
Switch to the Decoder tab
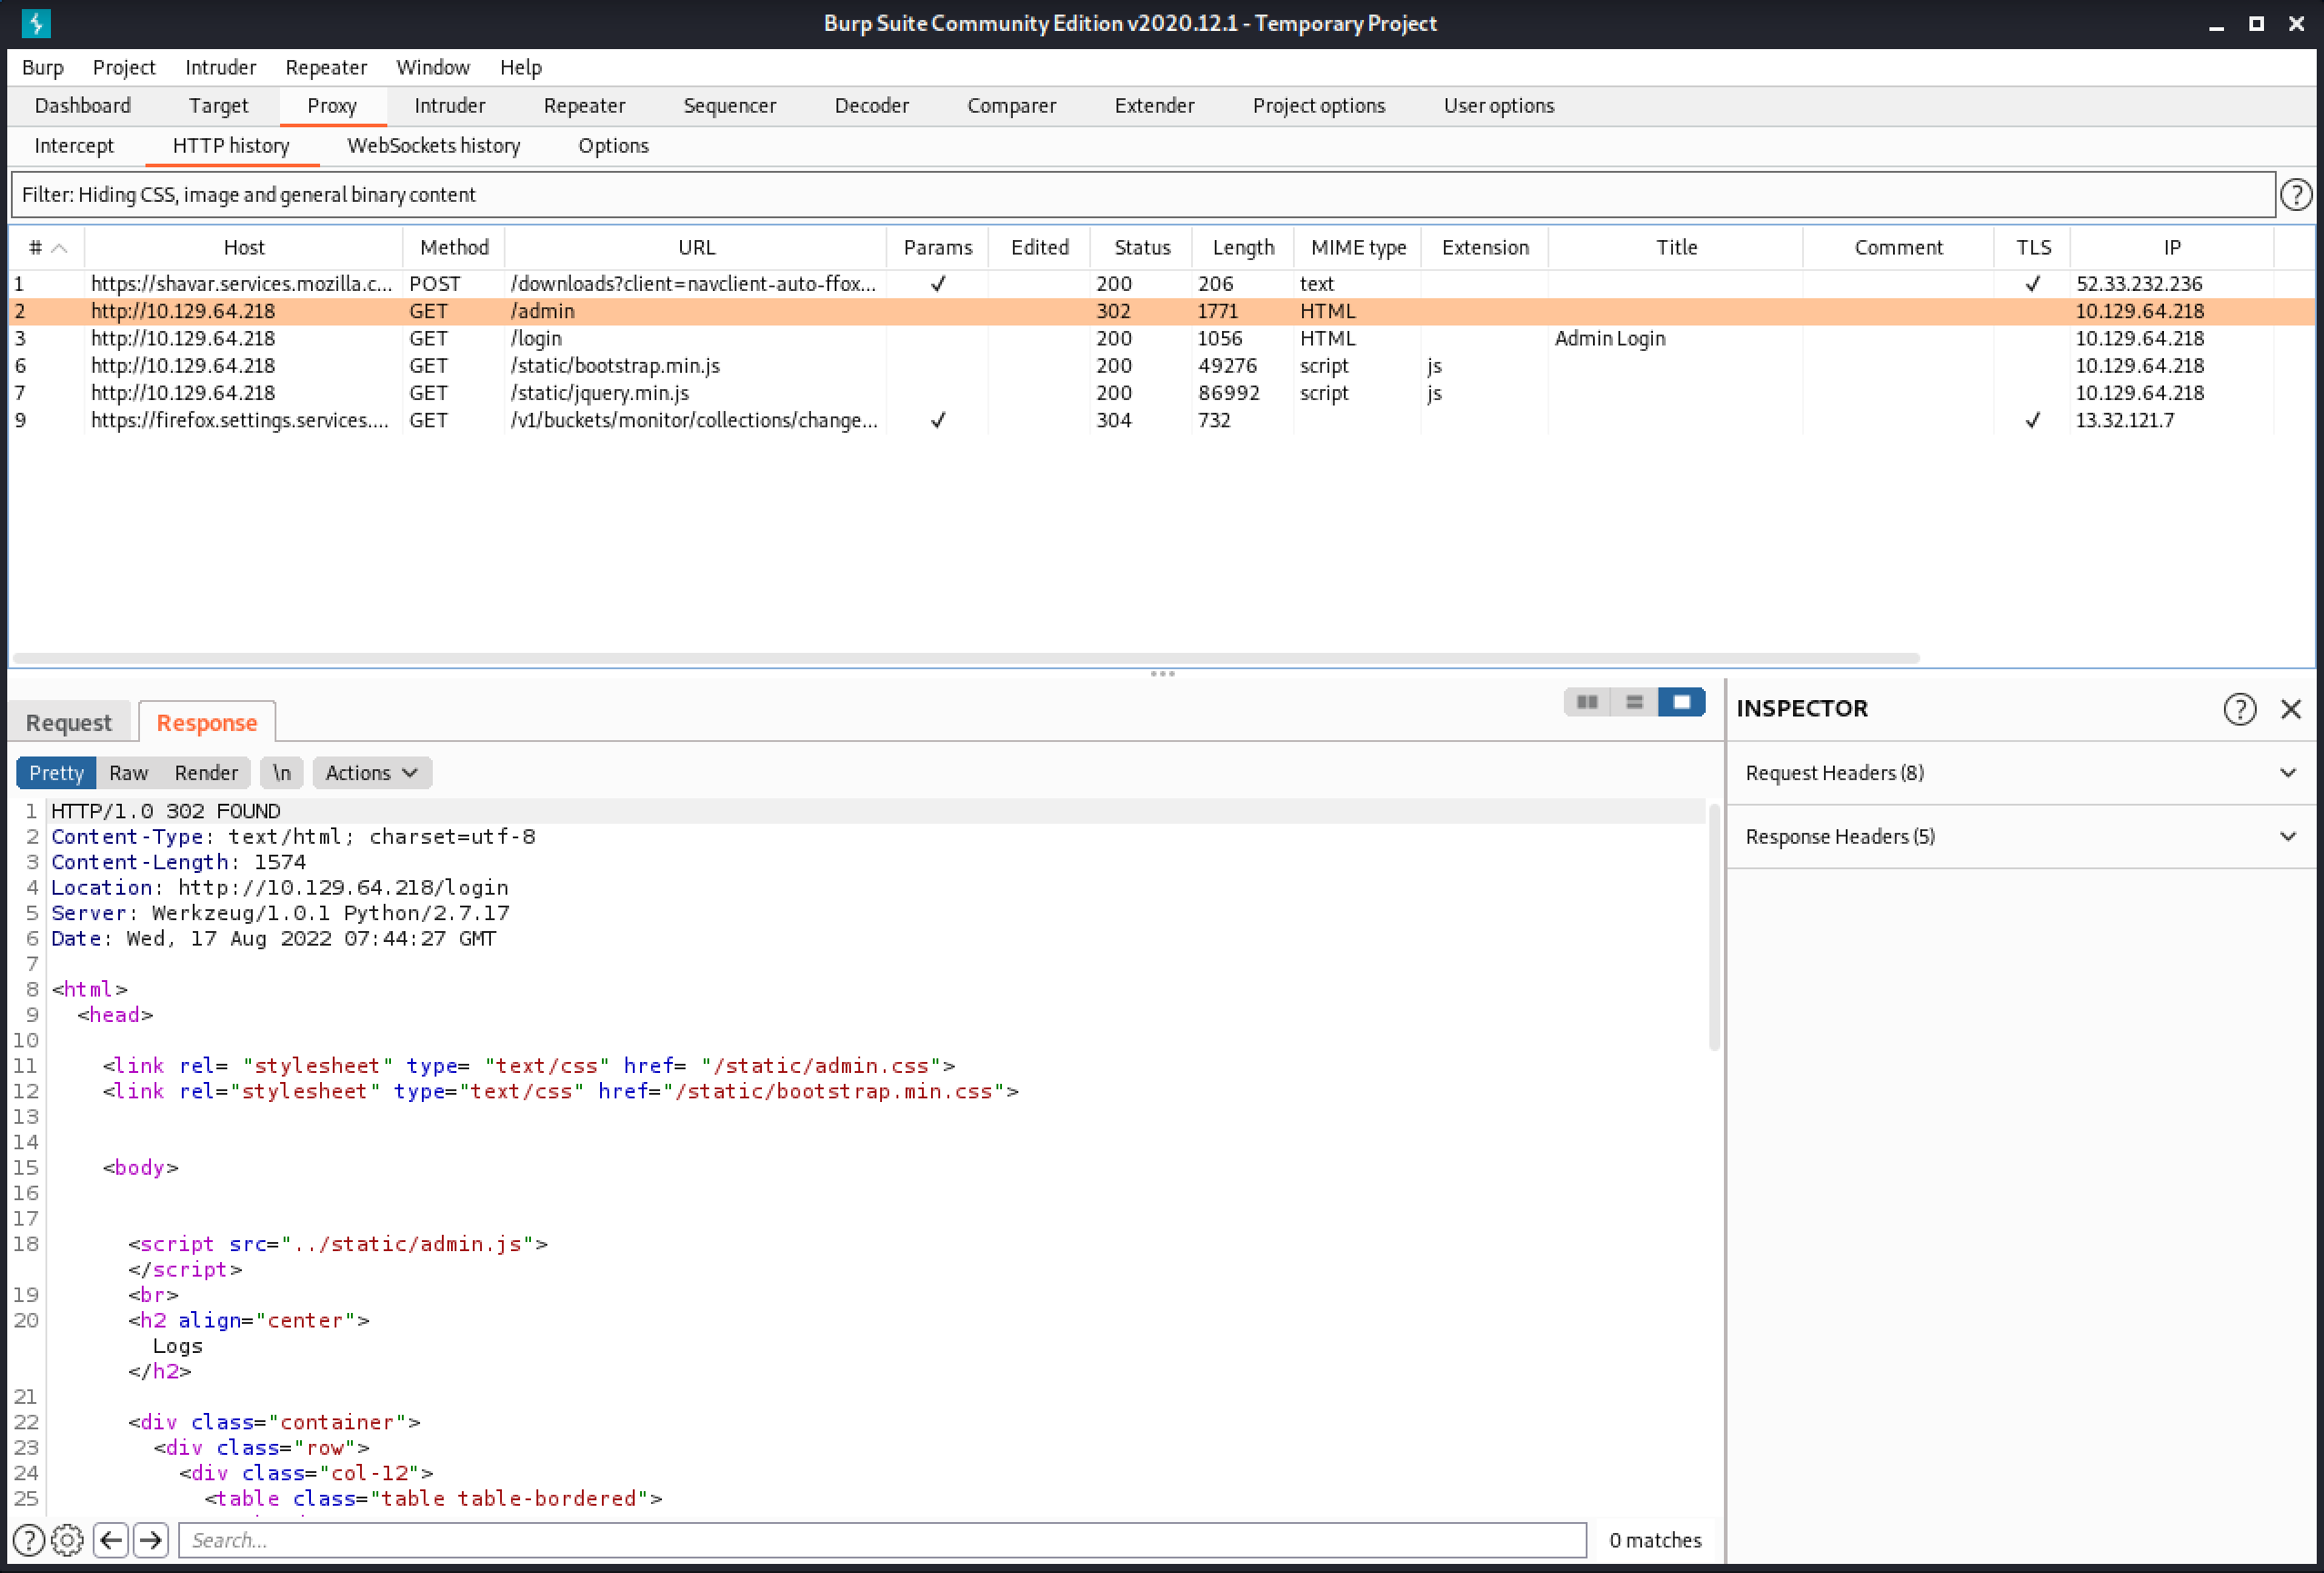[x=871, y=106]
